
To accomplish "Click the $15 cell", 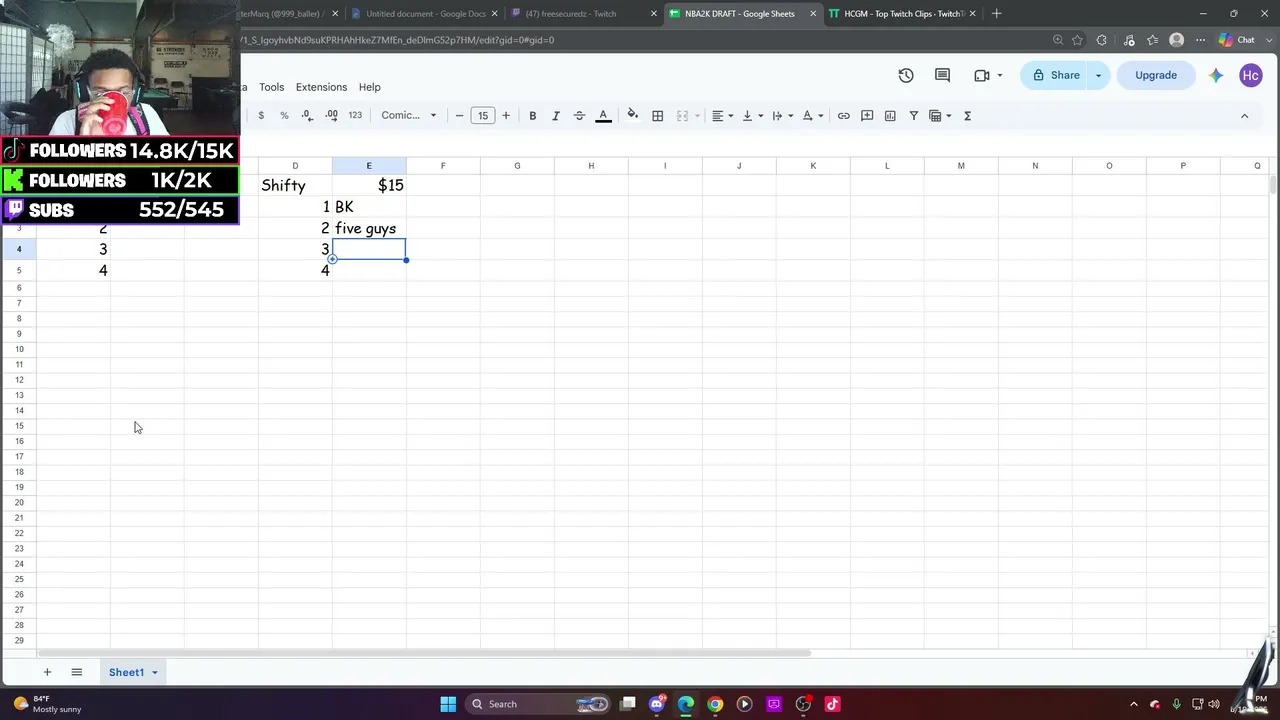I will tap(369, 185).
